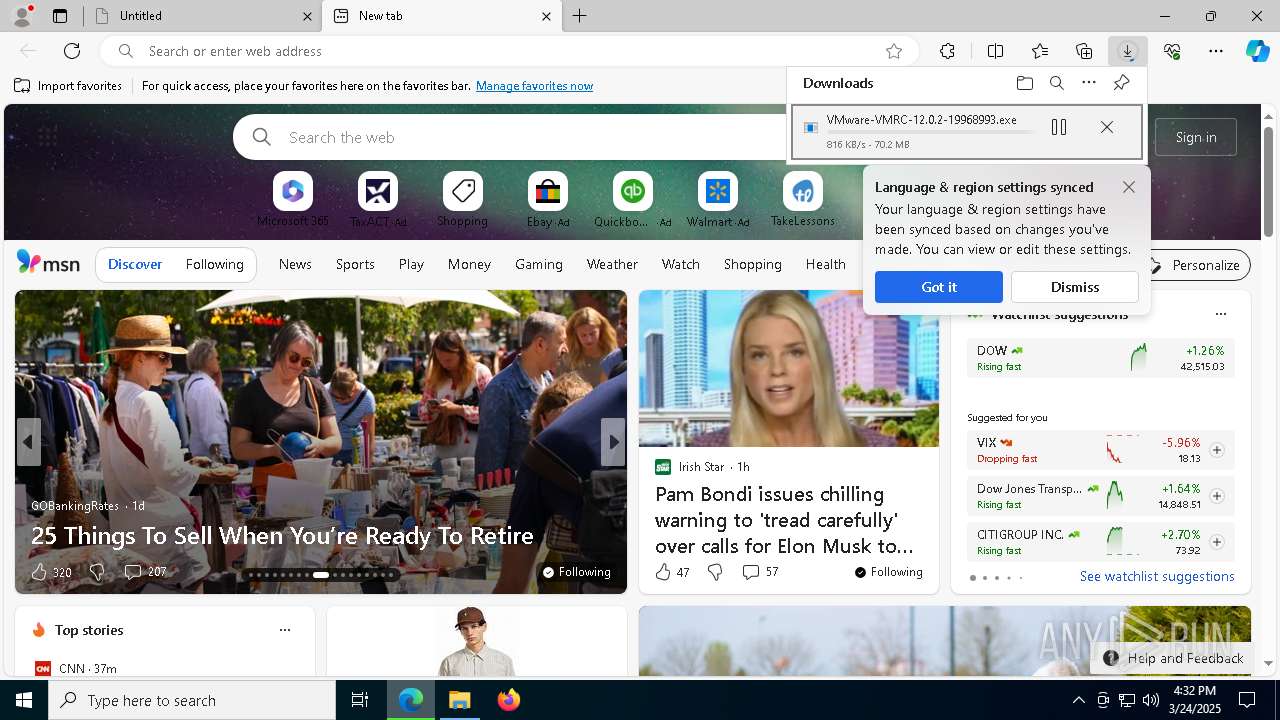Add Dow Jones Transportation to watchlist
Screen dimensions: 1280x720
click(1217, 496)
